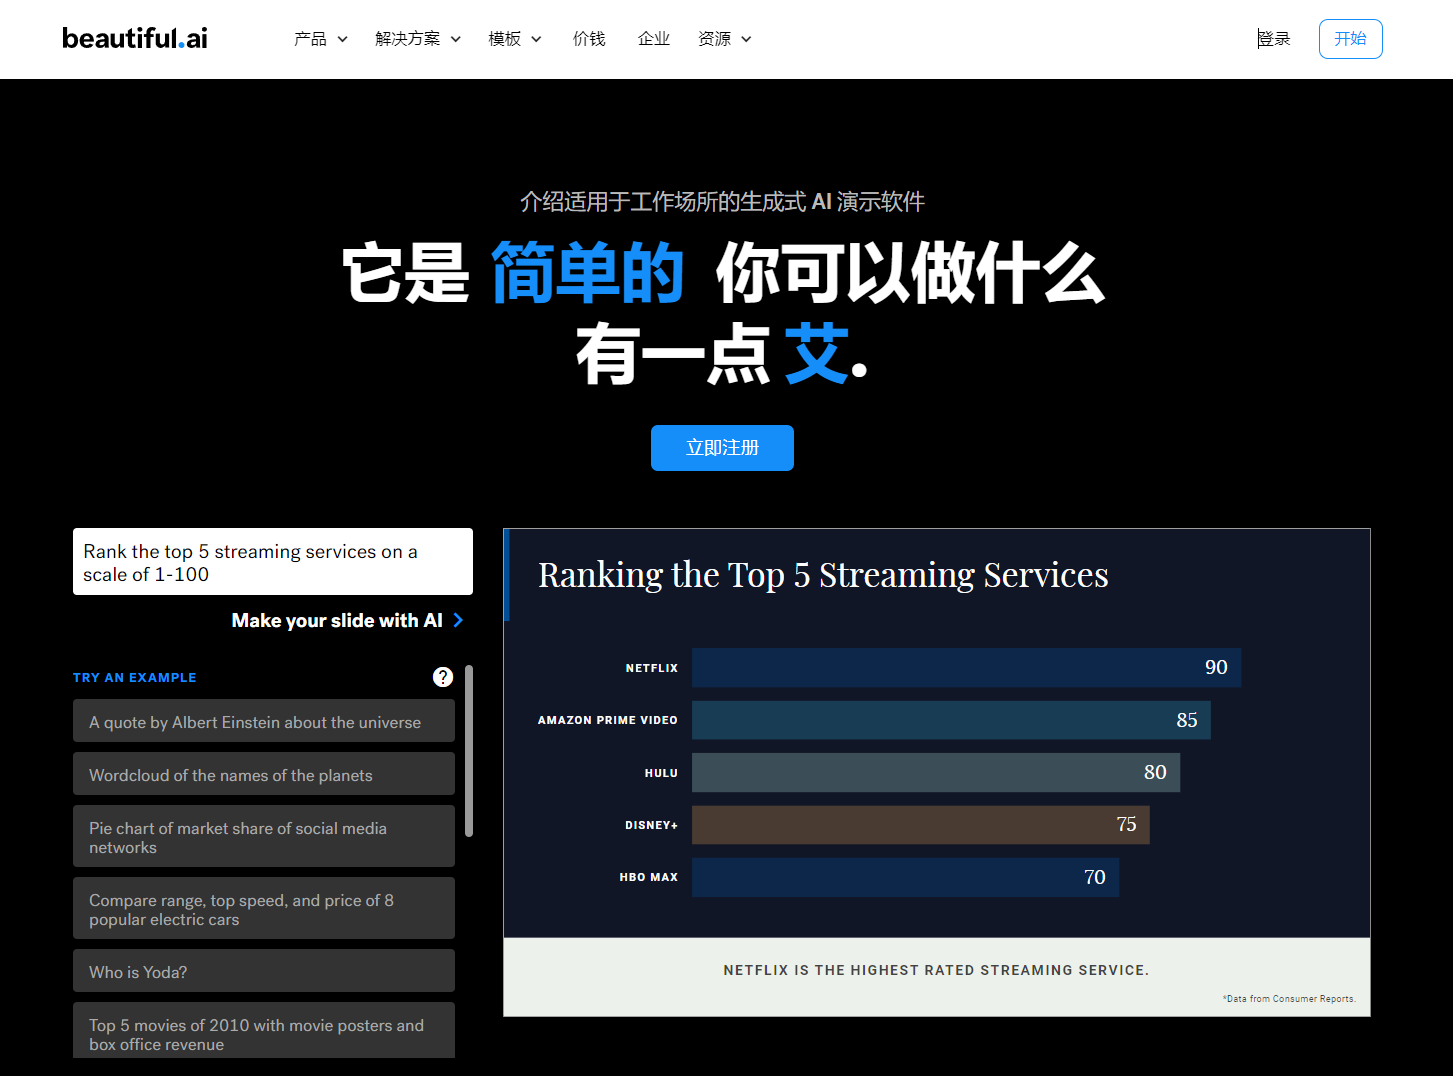
Task: Click the Make your slide with AI link
Action: (337, 620)
